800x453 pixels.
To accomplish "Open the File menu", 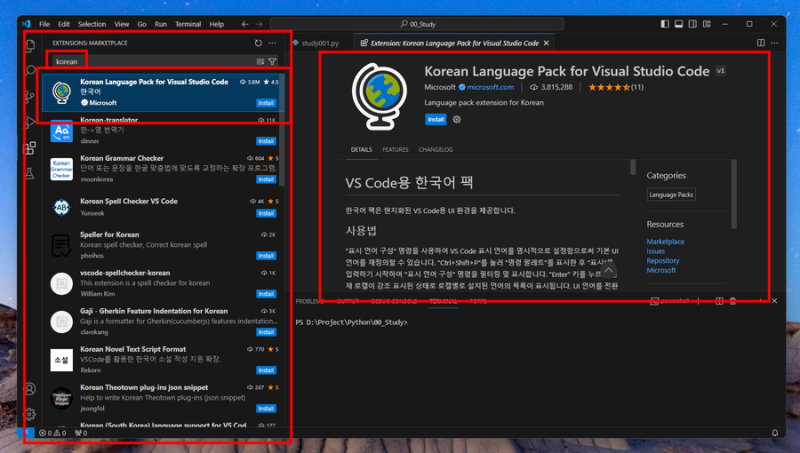I will click(x=44, y=24).
